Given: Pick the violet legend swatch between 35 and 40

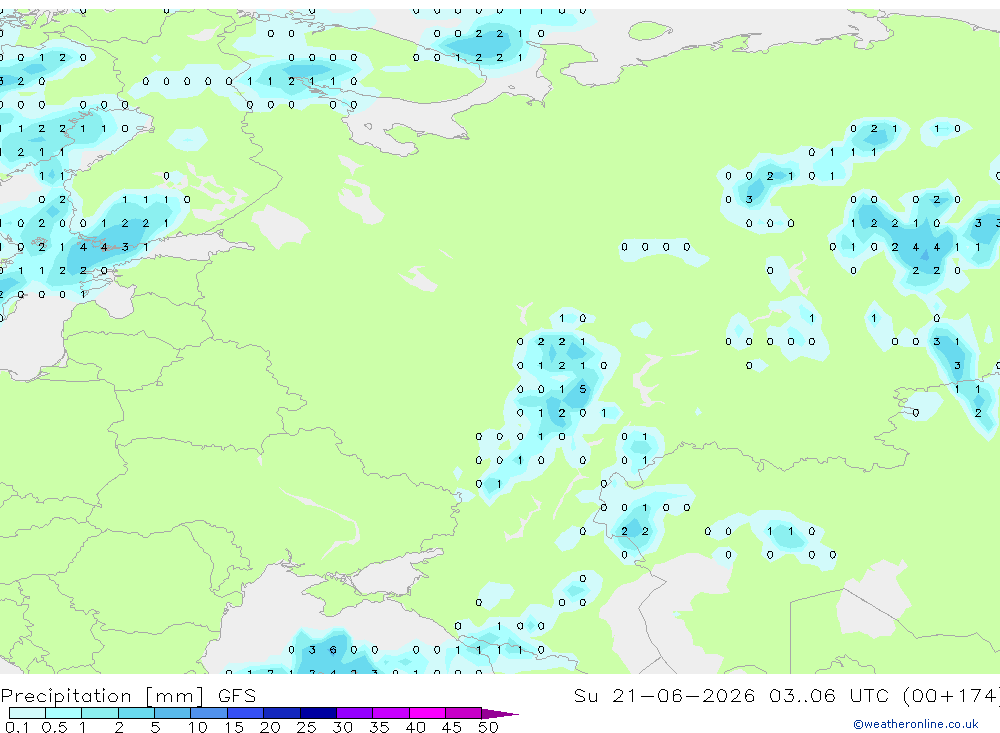Looking at the screenshot, I should pyautogui.click(x=391, y=713).
